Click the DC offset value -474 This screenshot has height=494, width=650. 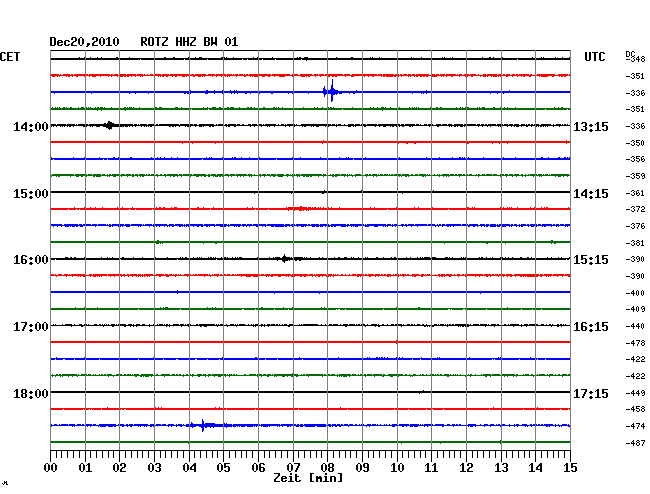click(635, 426)
